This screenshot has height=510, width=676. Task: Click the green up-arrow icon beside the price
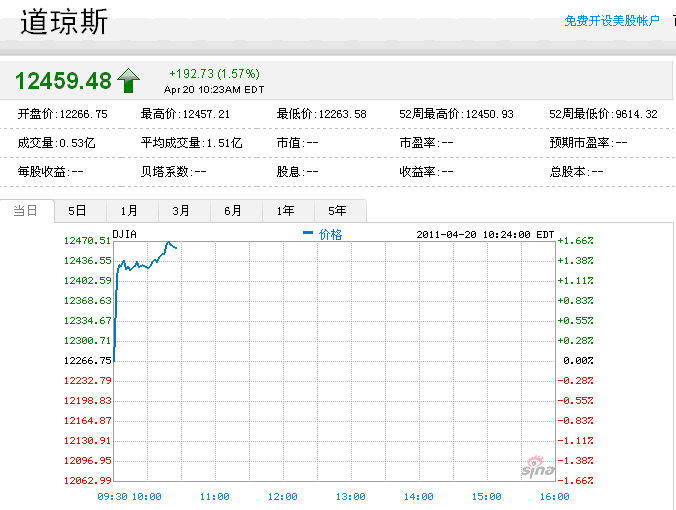tap(129, 80)
